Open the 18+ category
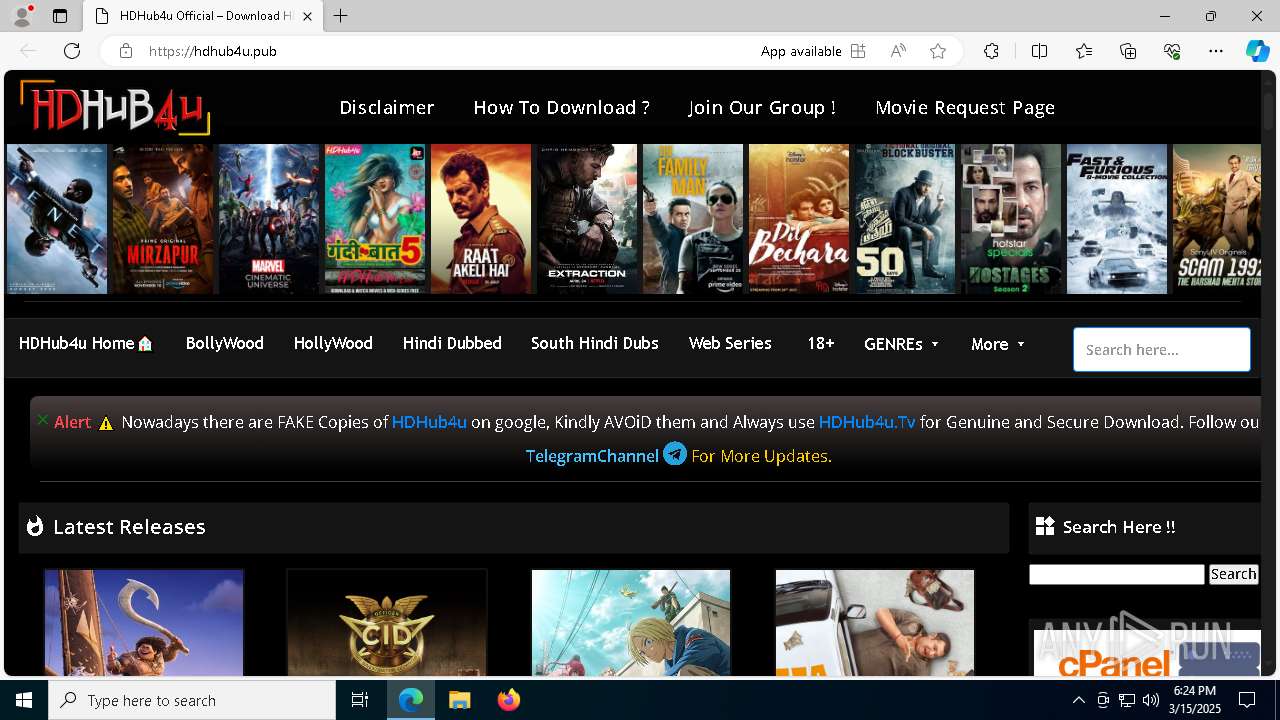This screenshot has height=720, width=1280. tap(821, 343)
